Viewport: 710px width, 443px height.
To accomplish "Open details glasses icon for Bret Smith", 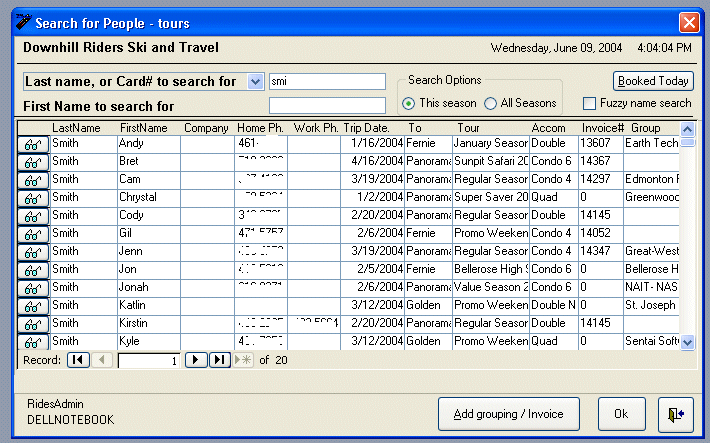I will click(x=33, y=162).
